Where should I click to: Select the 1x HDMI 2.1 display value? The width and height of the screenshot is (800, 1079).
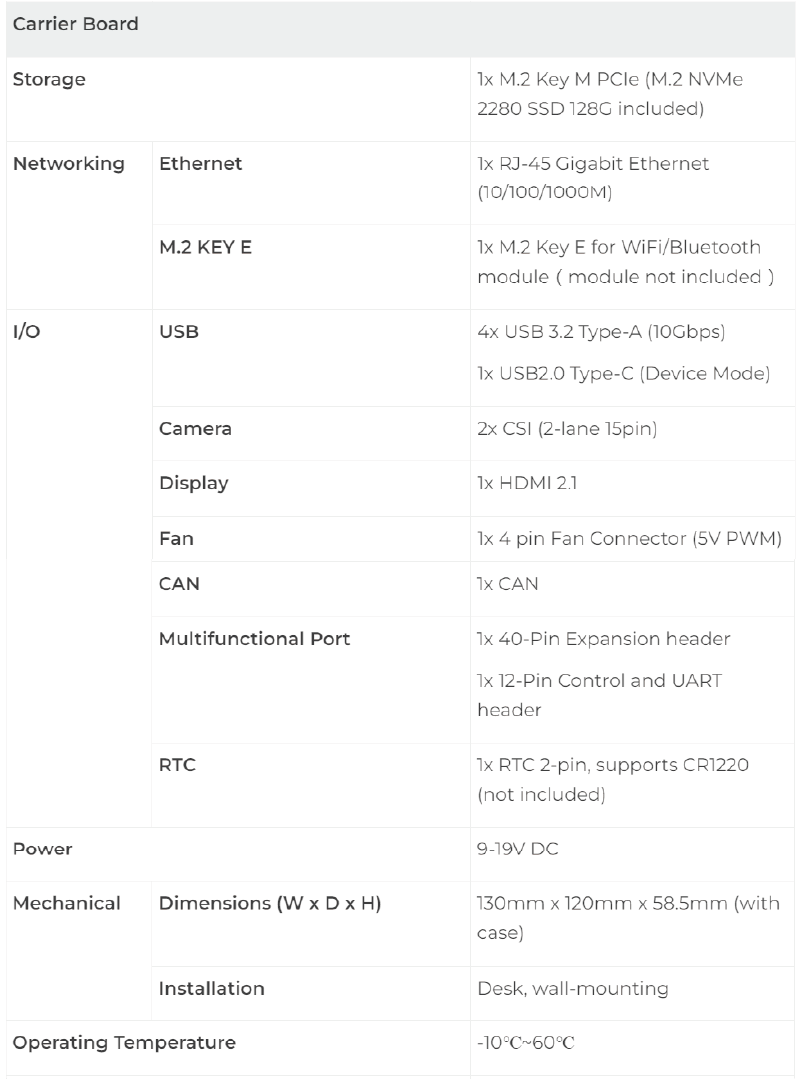coord(527,483)
